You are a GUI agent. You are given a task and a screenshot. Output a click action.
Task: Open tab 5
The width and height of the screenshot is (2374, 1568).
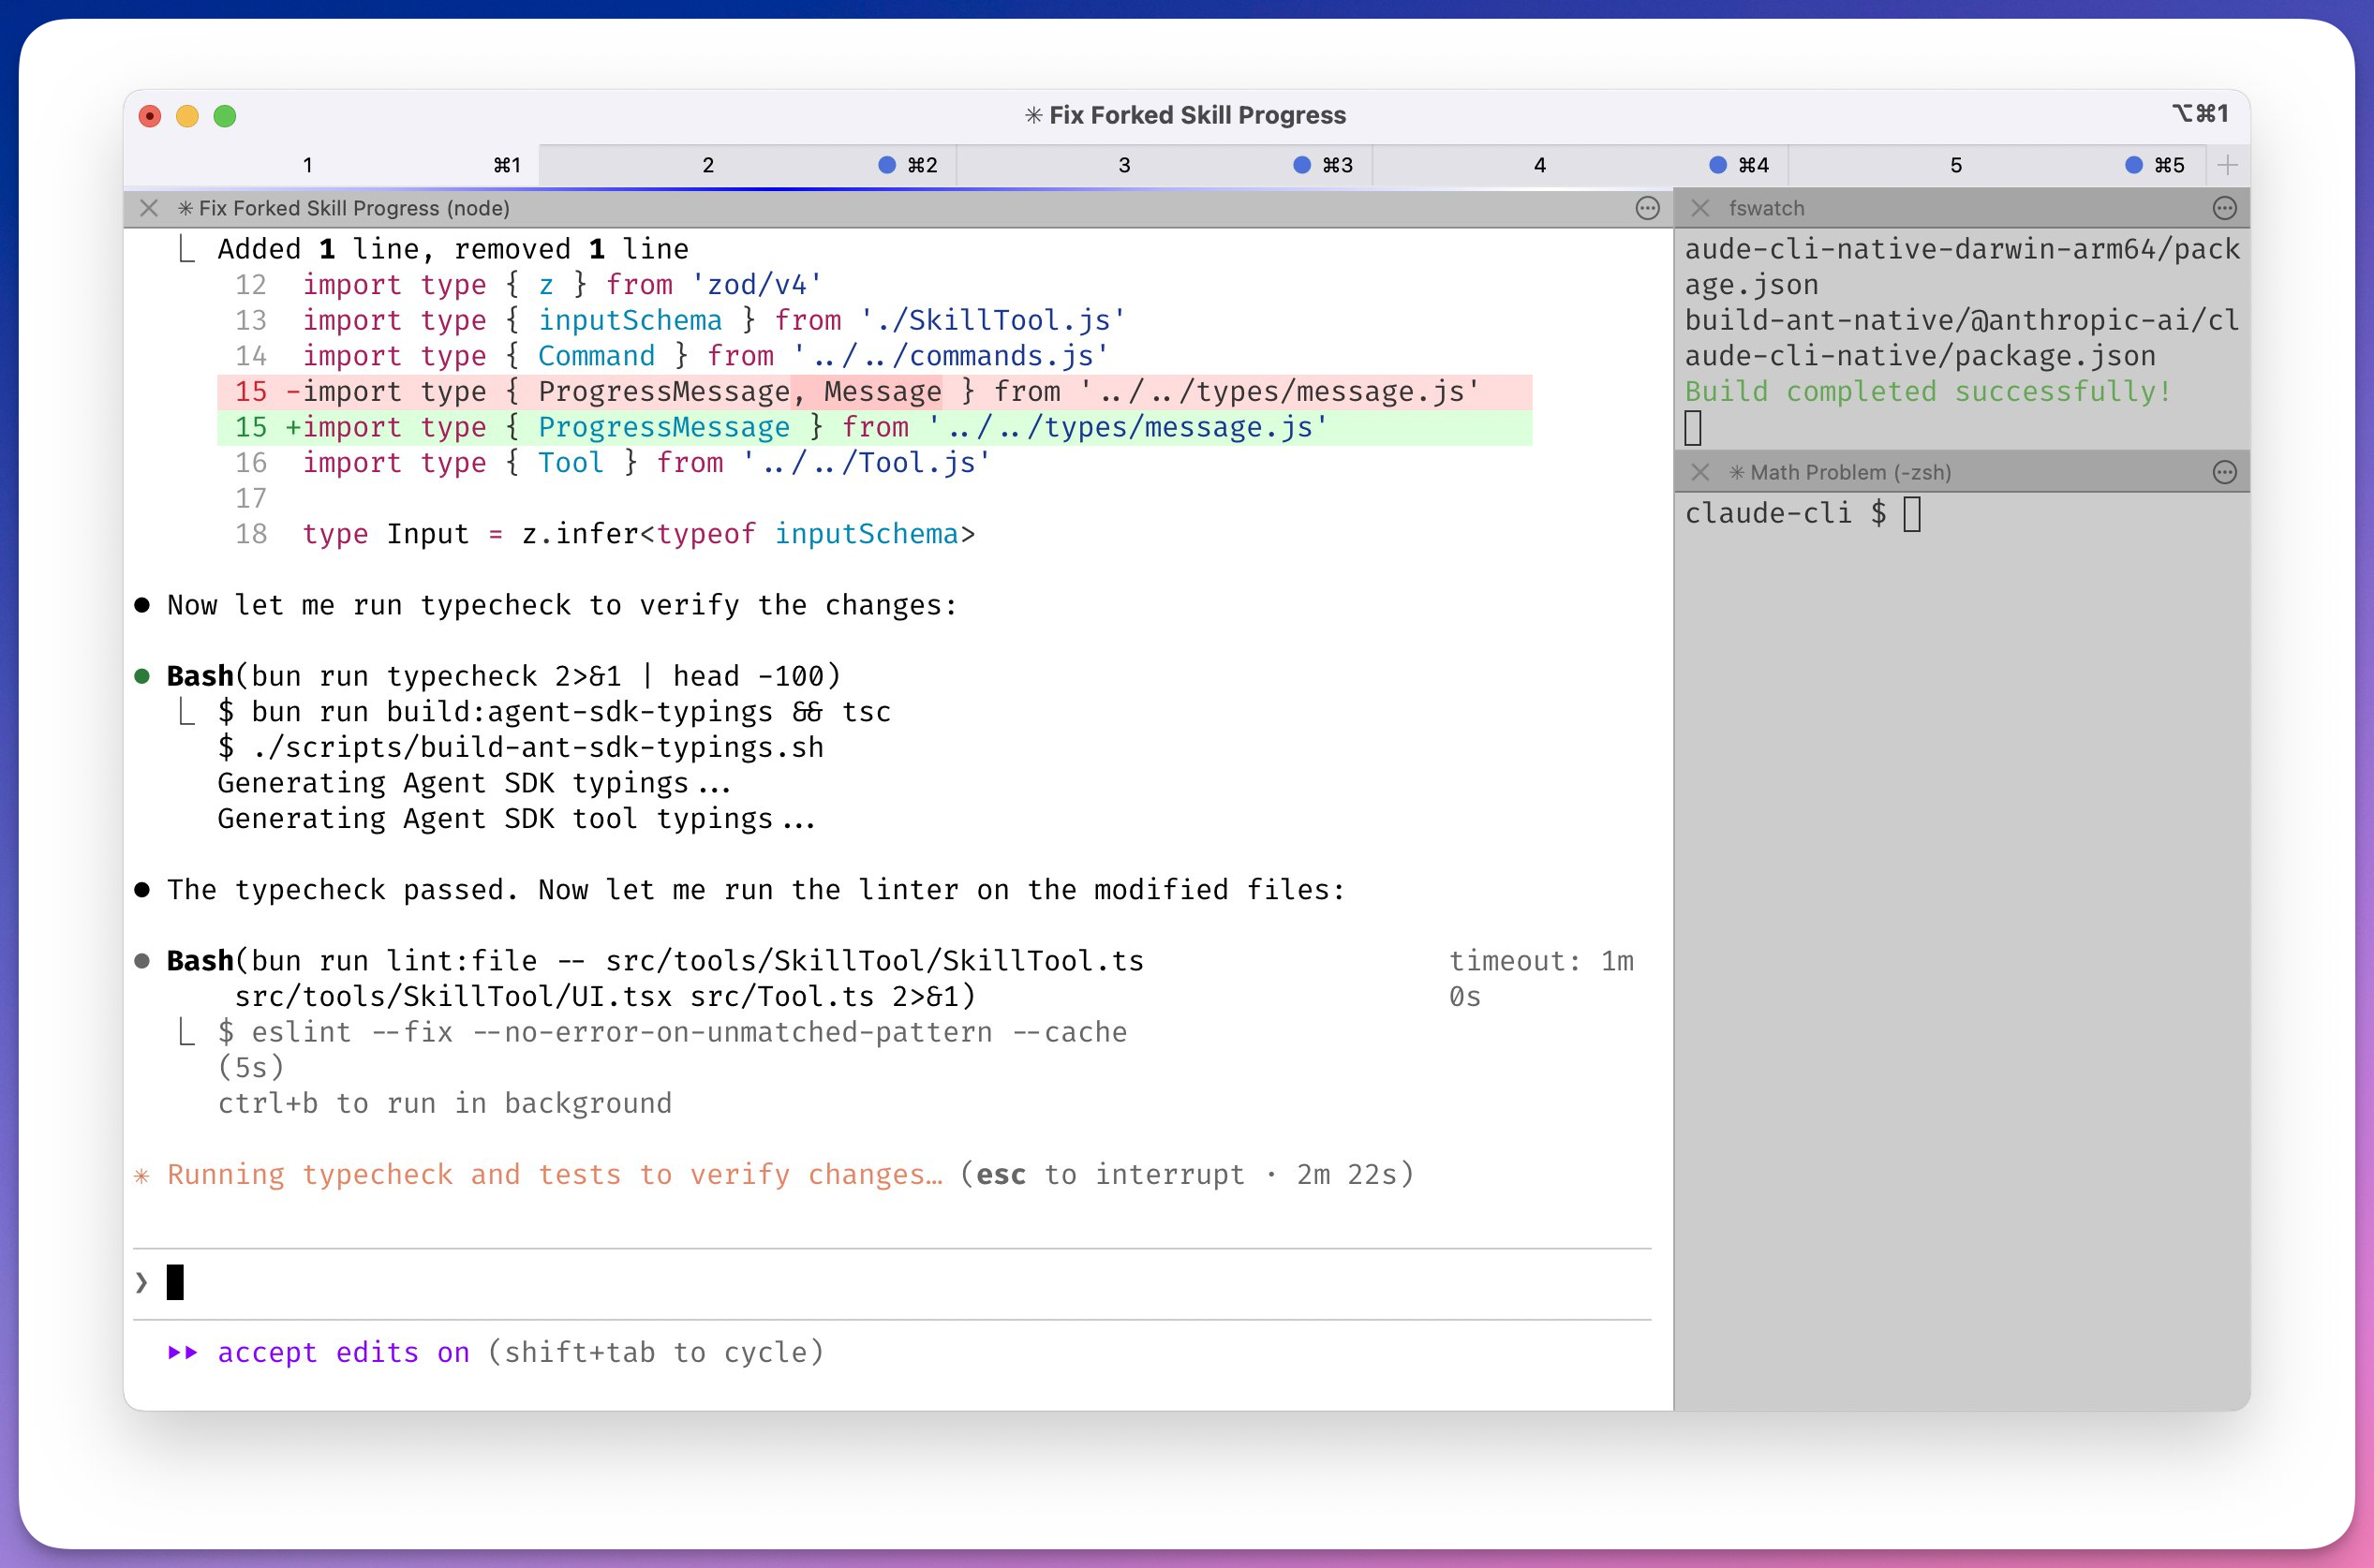(x=1956, y=165)
